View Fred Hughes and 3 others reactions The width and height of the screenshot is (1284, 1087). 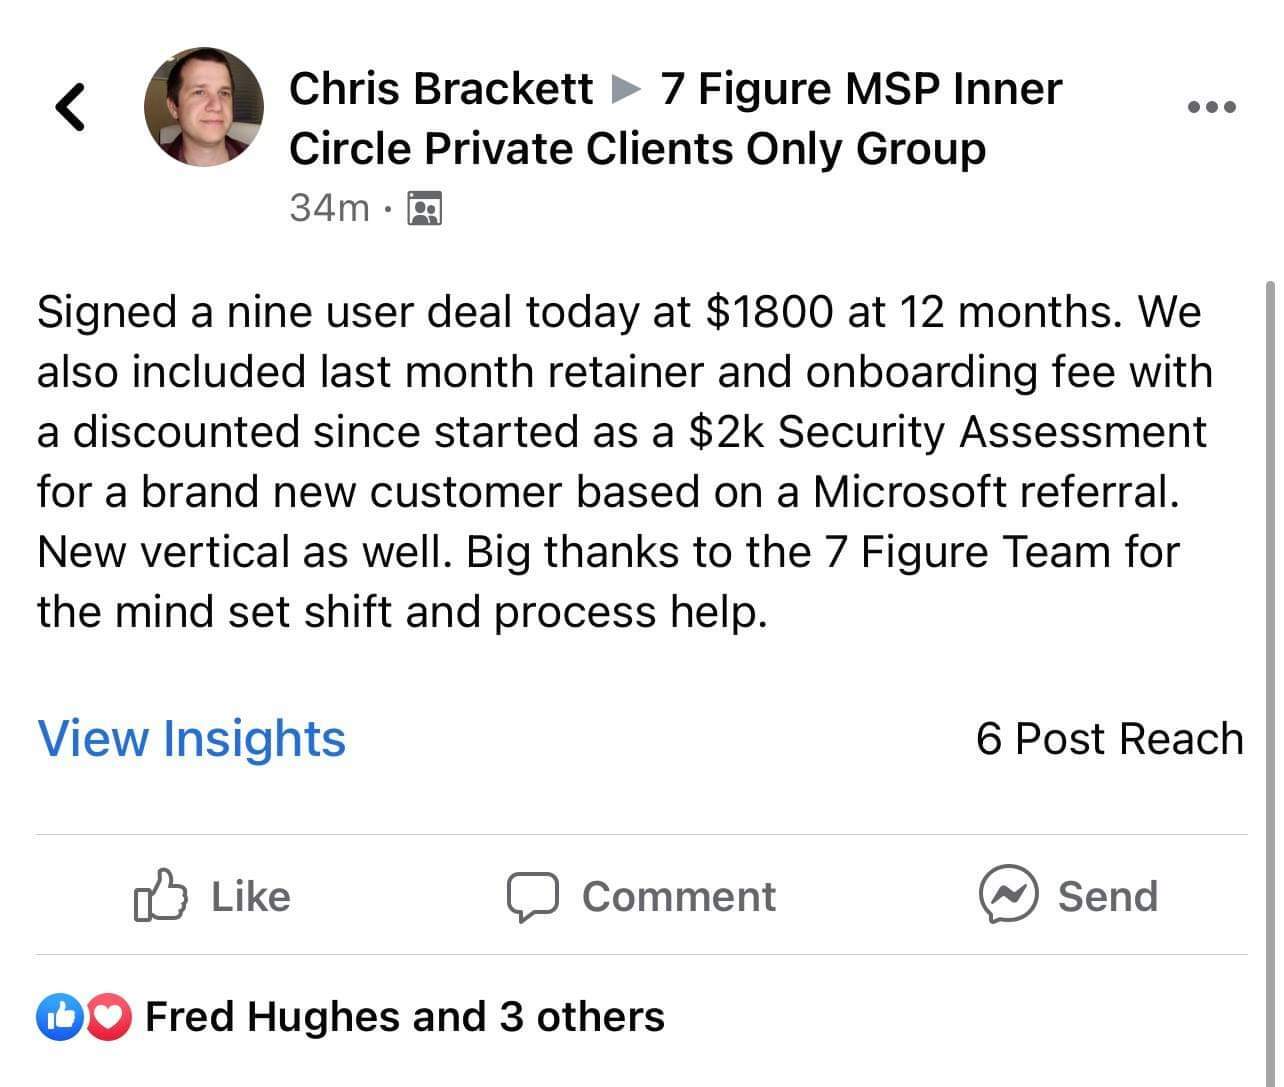click(405, 1017)
